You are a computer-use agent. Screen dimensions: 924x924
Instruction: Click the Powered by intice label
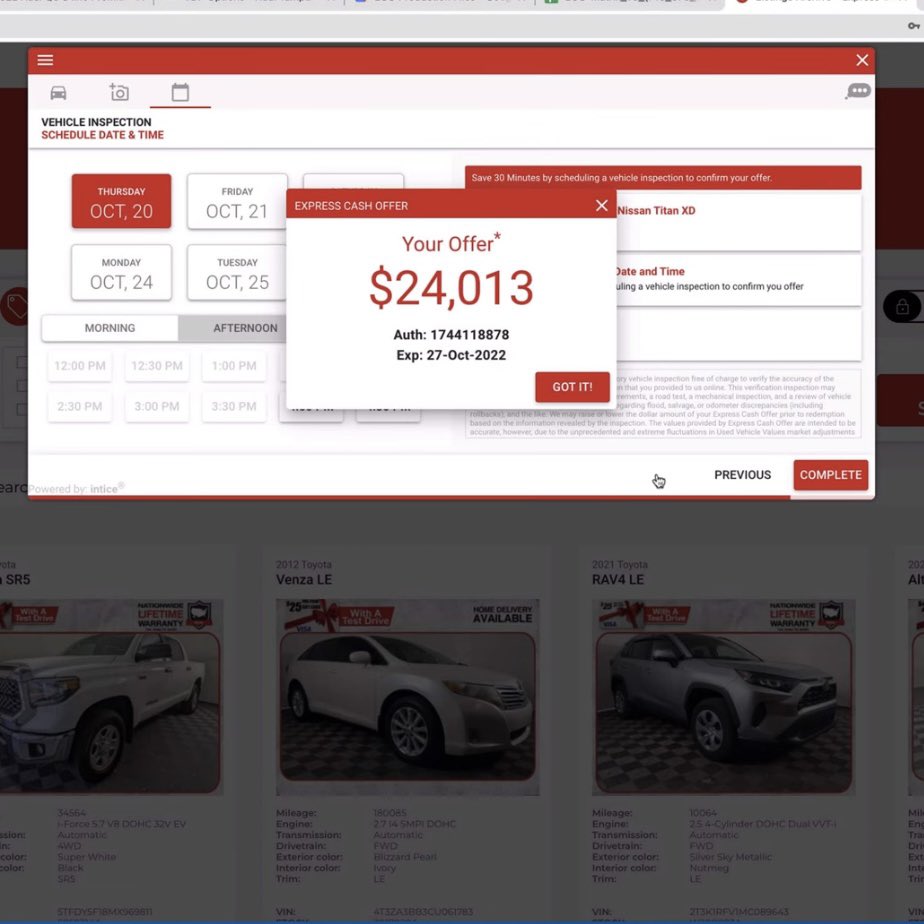point(77,488)
